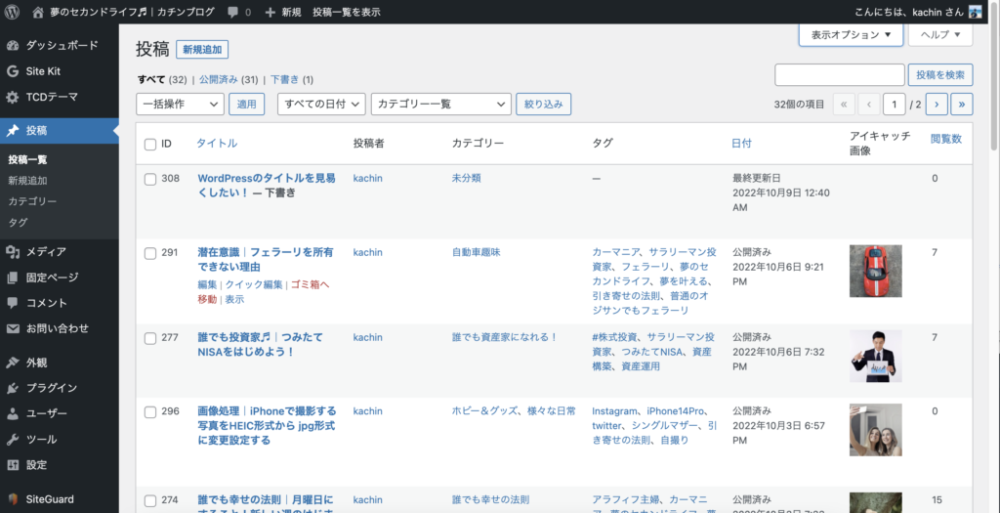This screenshot has width=1000, height=513.
Task: Click the WordPress logo icon
Action: coord(13,12)
